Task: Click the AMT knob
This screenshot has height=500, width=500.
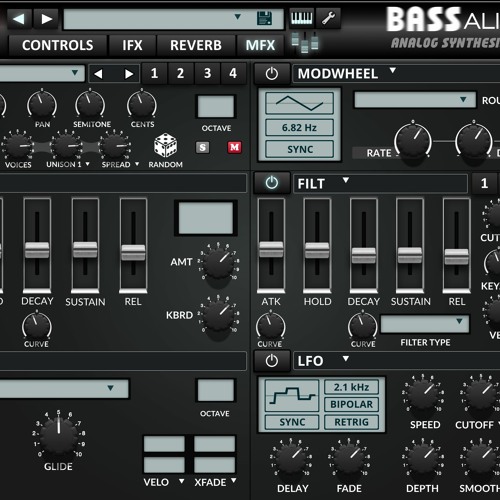Action: 219,263
